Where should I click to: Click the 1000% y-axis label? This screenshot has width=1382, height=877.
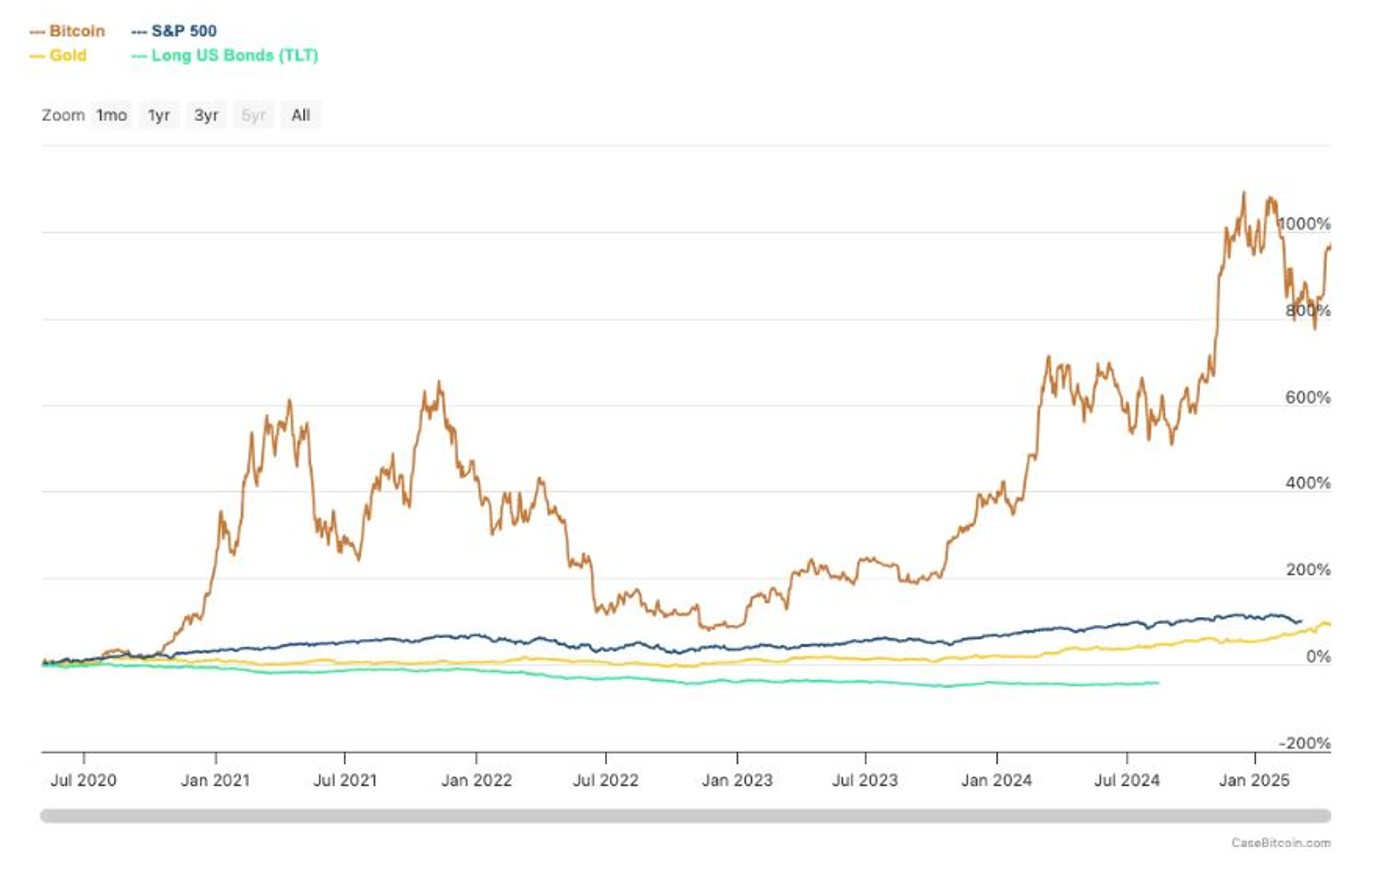pyautogui.click(x=1305, y=224)
